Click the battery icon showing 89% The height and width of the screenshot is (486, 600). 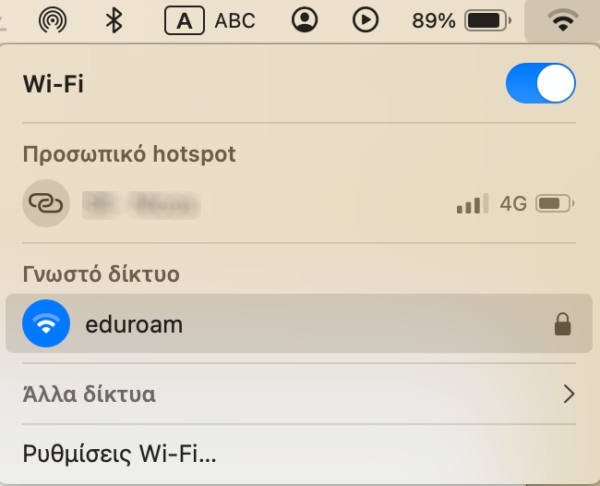(488, 20)
